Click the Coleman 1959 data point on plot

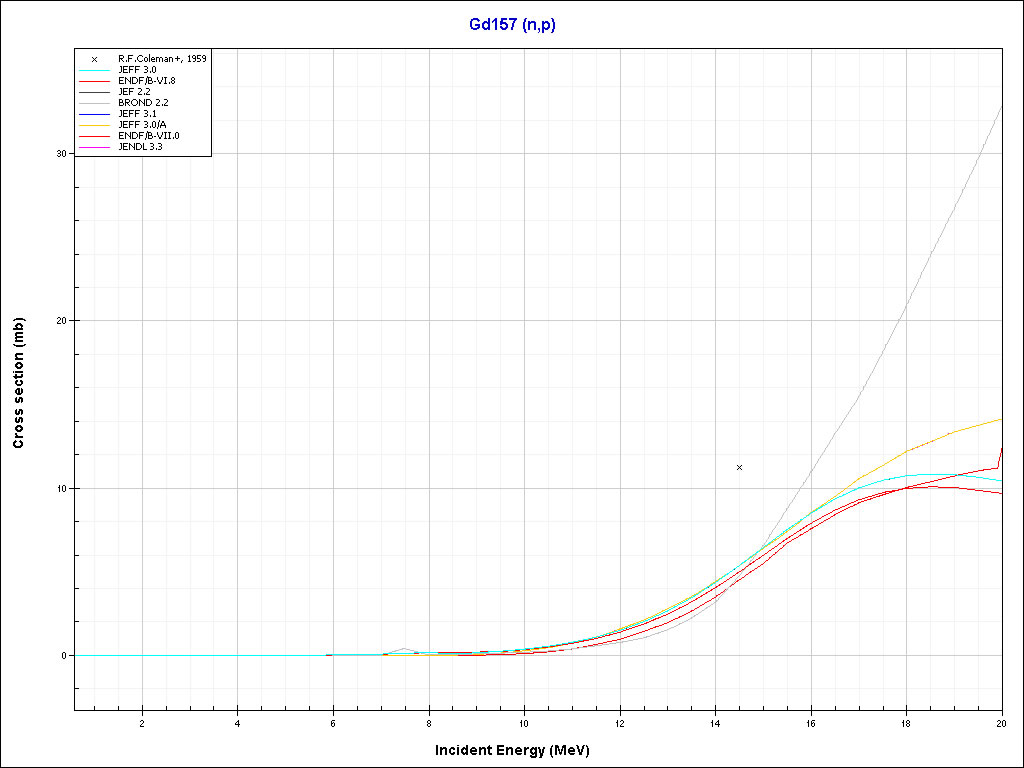(739, 467)
